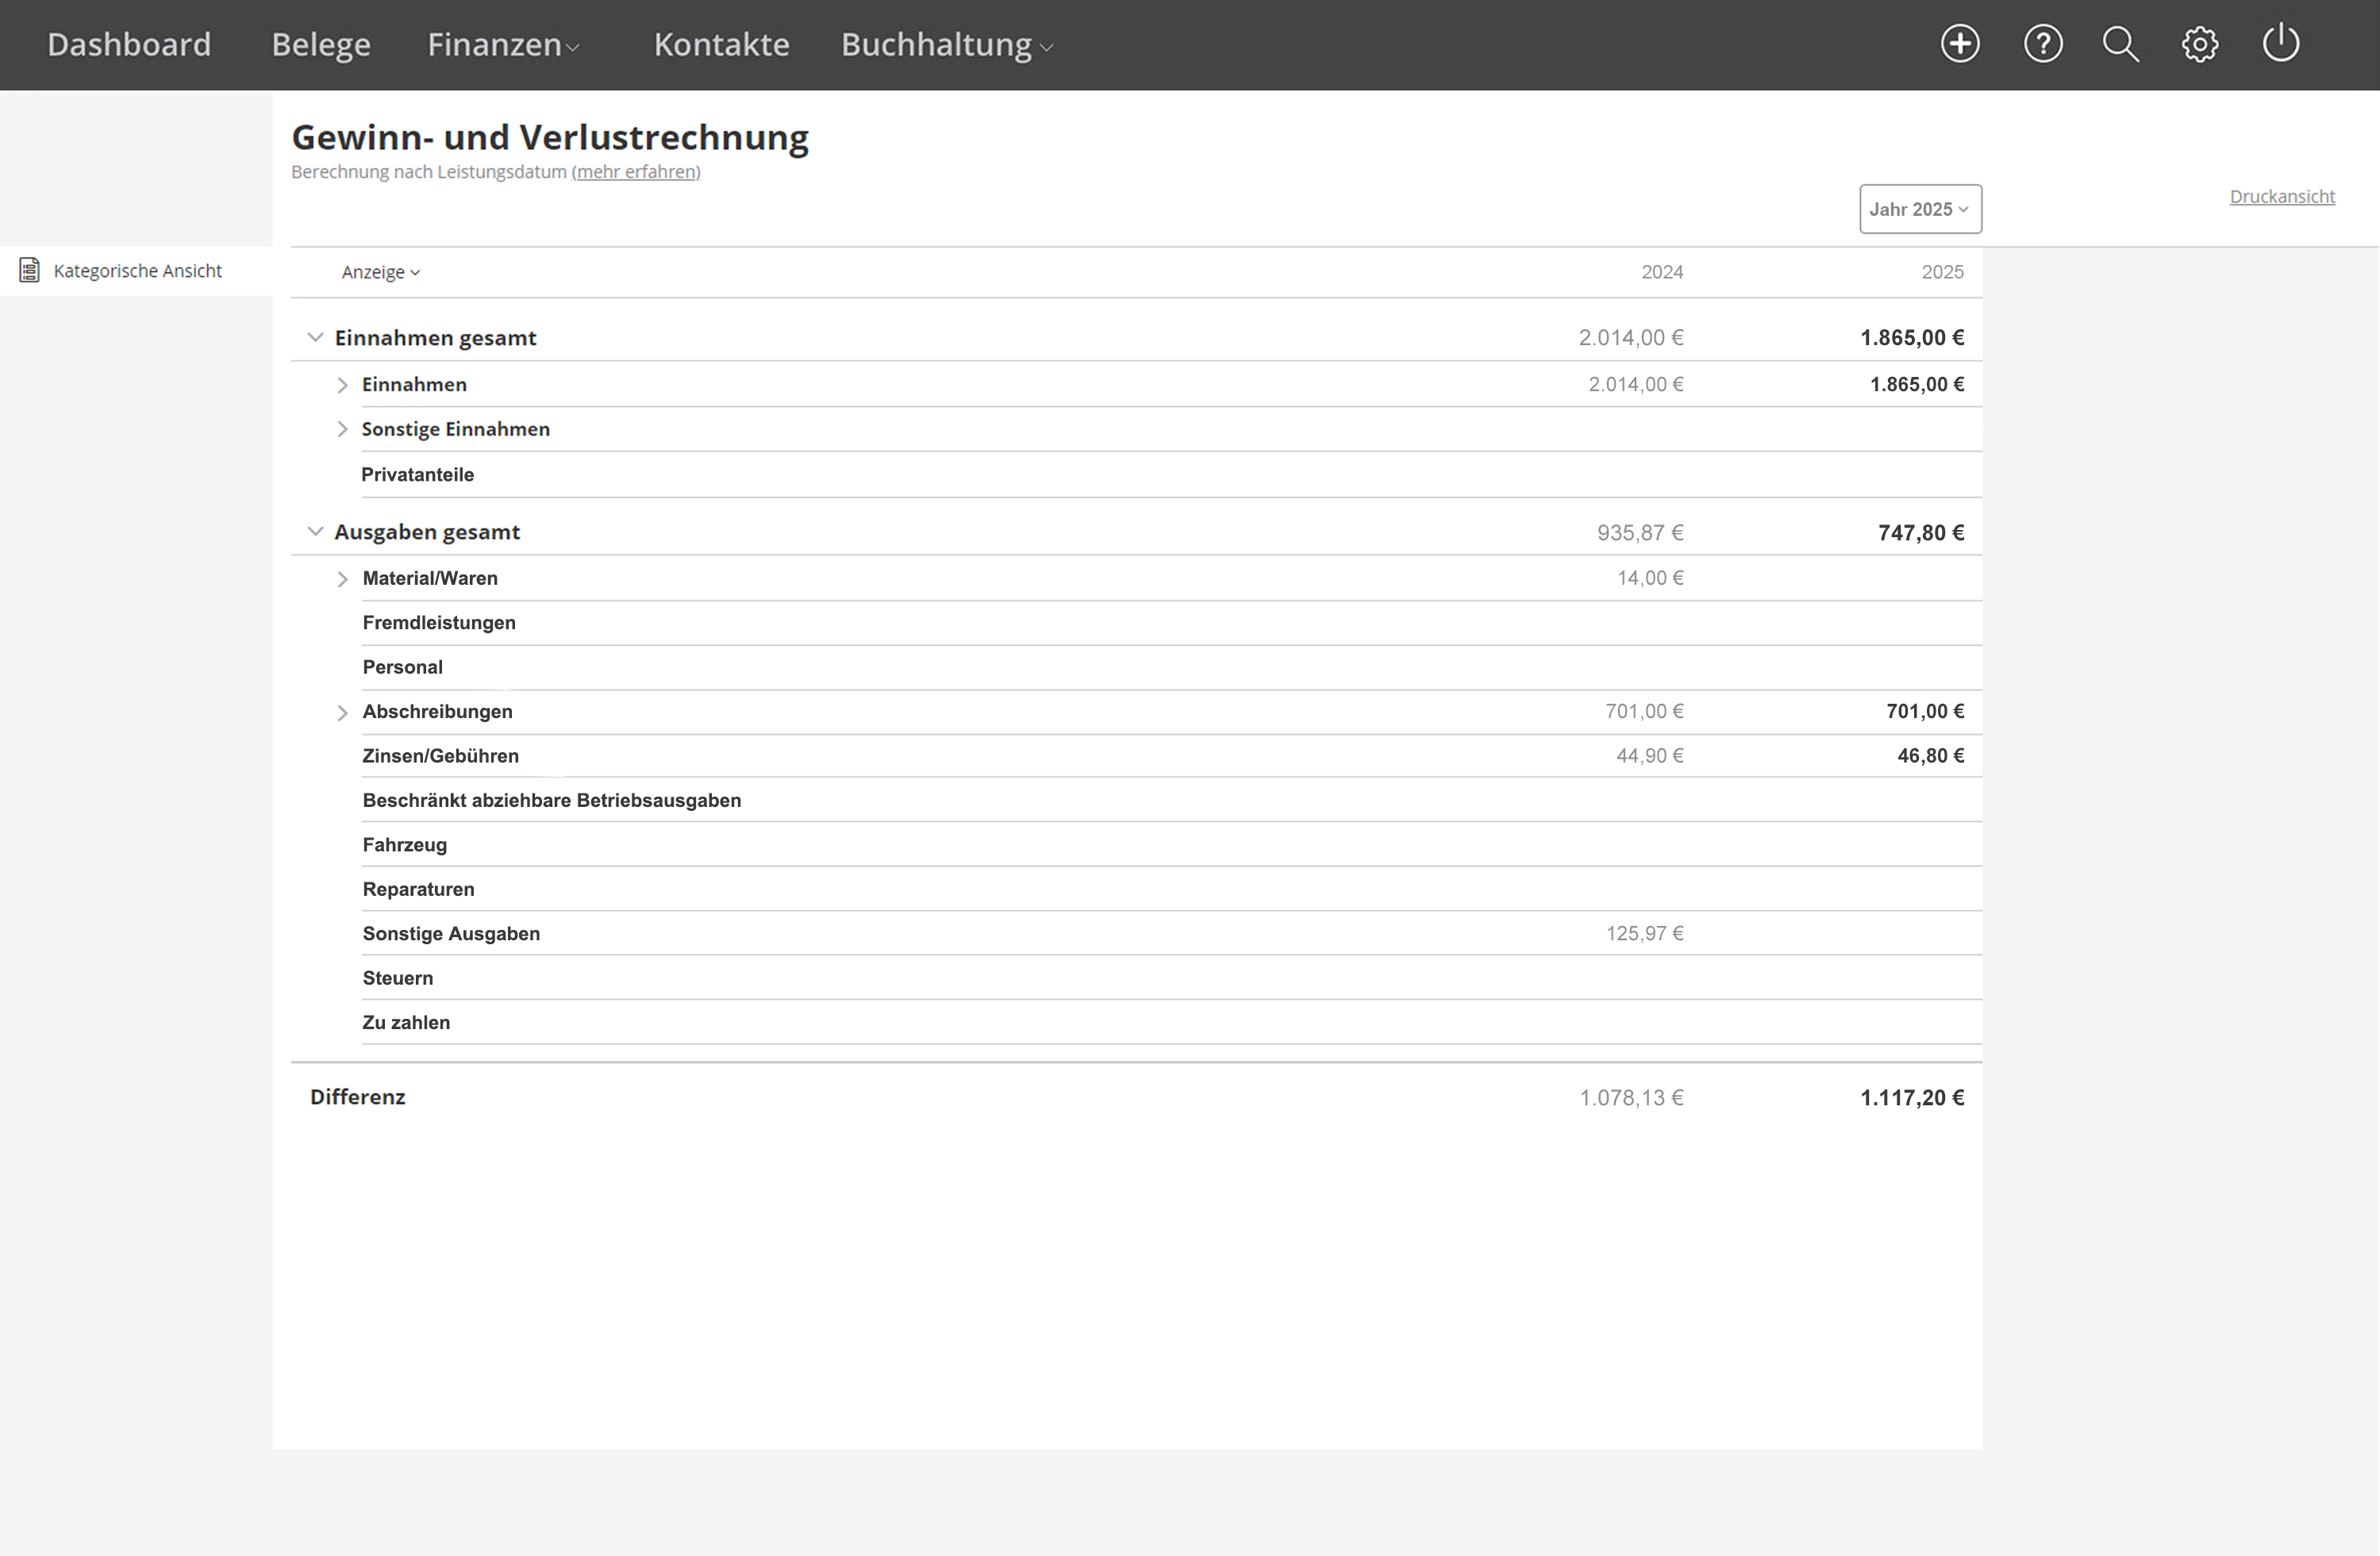Click the plus (add new) icon
This screenshot has height=1556, width=2380.
pos(1960,44)
